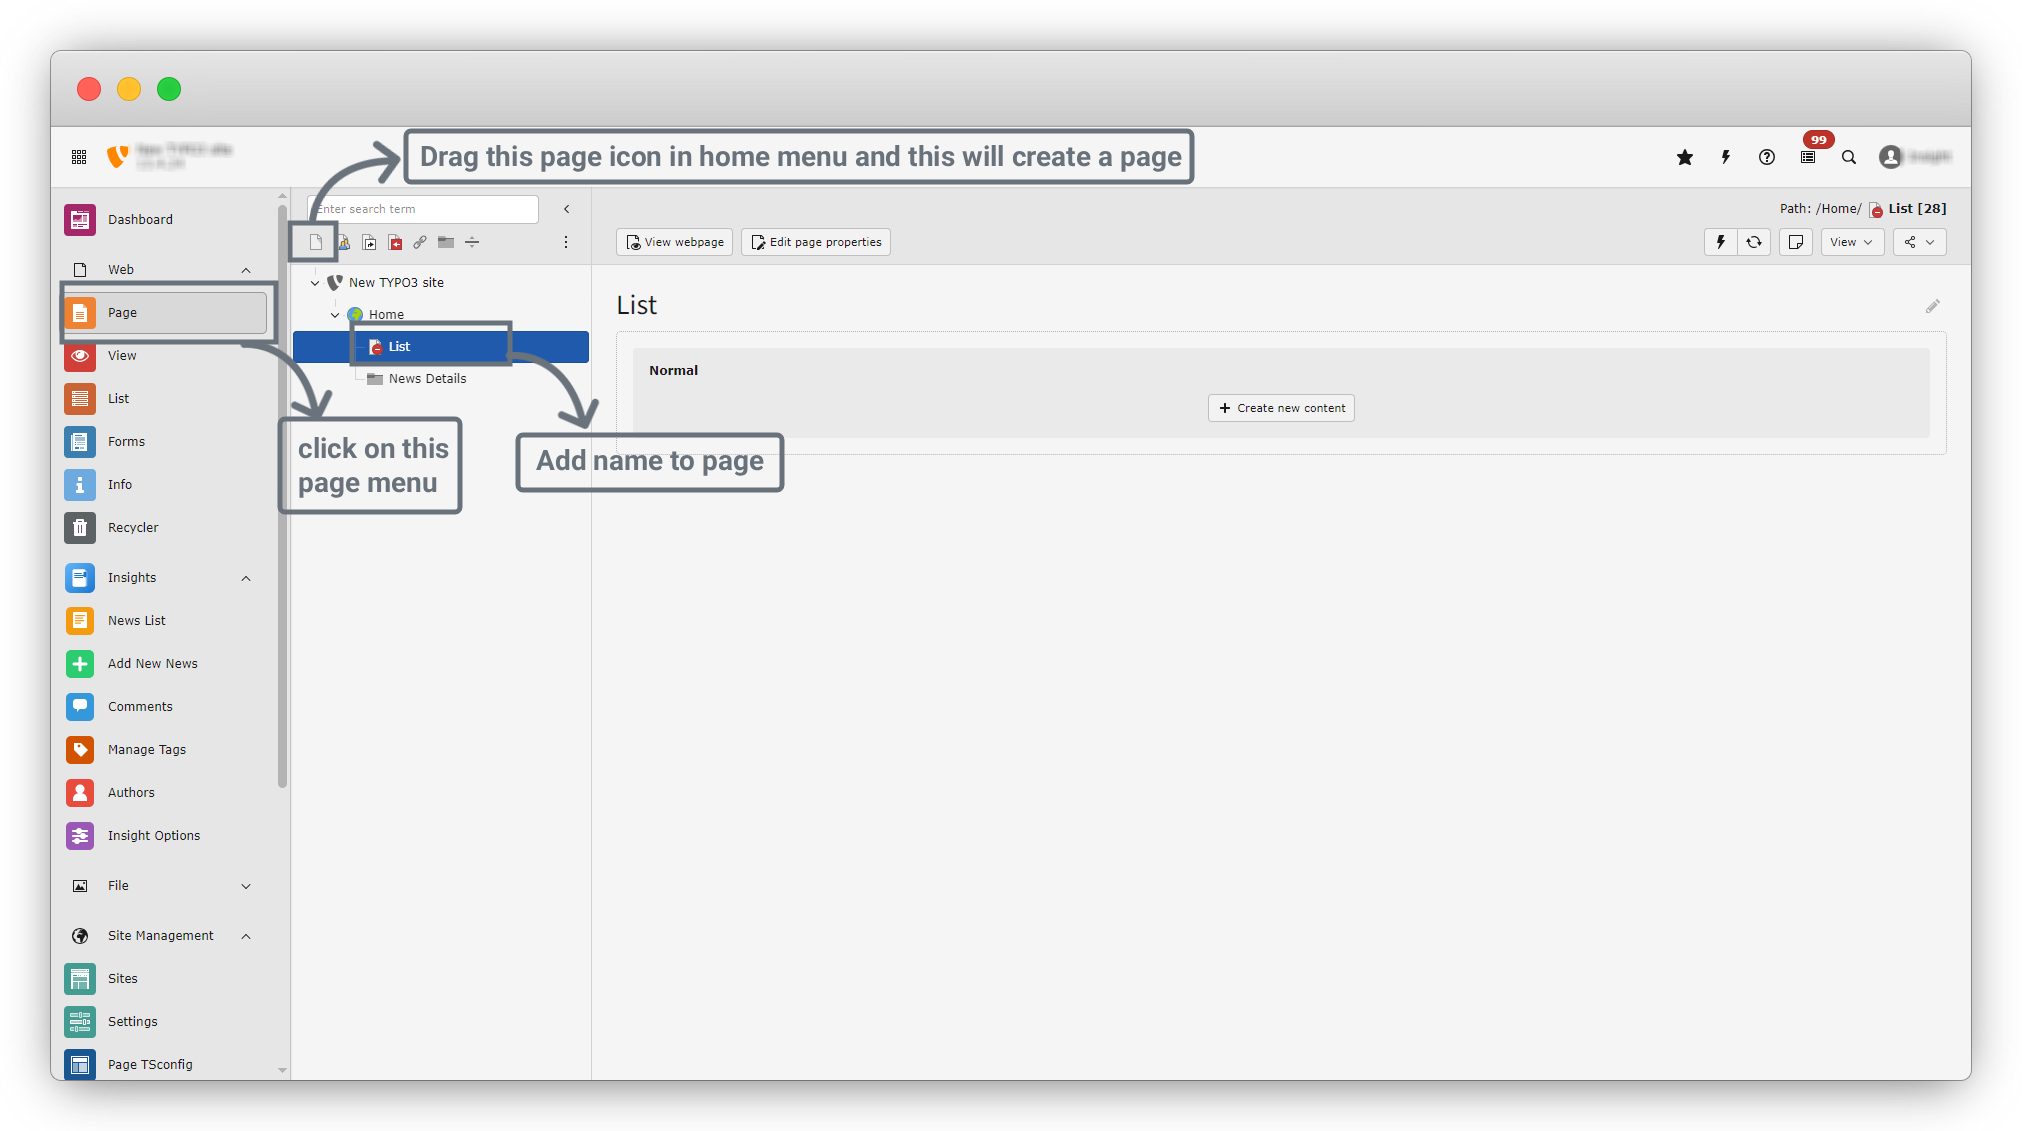Image resolution: width=2022 pixels, height=1131 pixels.
Task: Open the View dropdown menu
Action: tap(1851, 242)
